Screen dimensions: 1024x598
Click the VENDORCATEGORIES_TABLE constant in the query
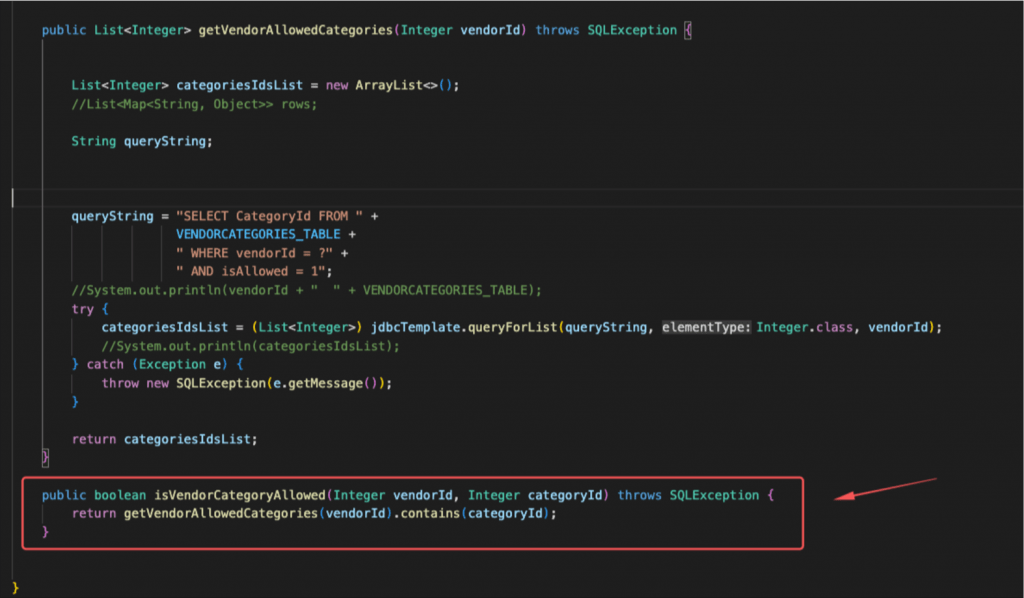pos(258,234)
